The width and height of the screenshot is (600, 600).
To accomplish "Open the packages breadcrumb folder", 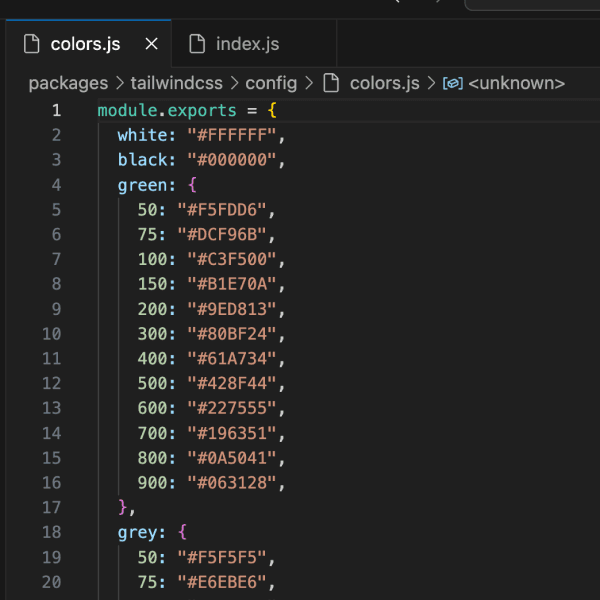I will coord(67,83).
